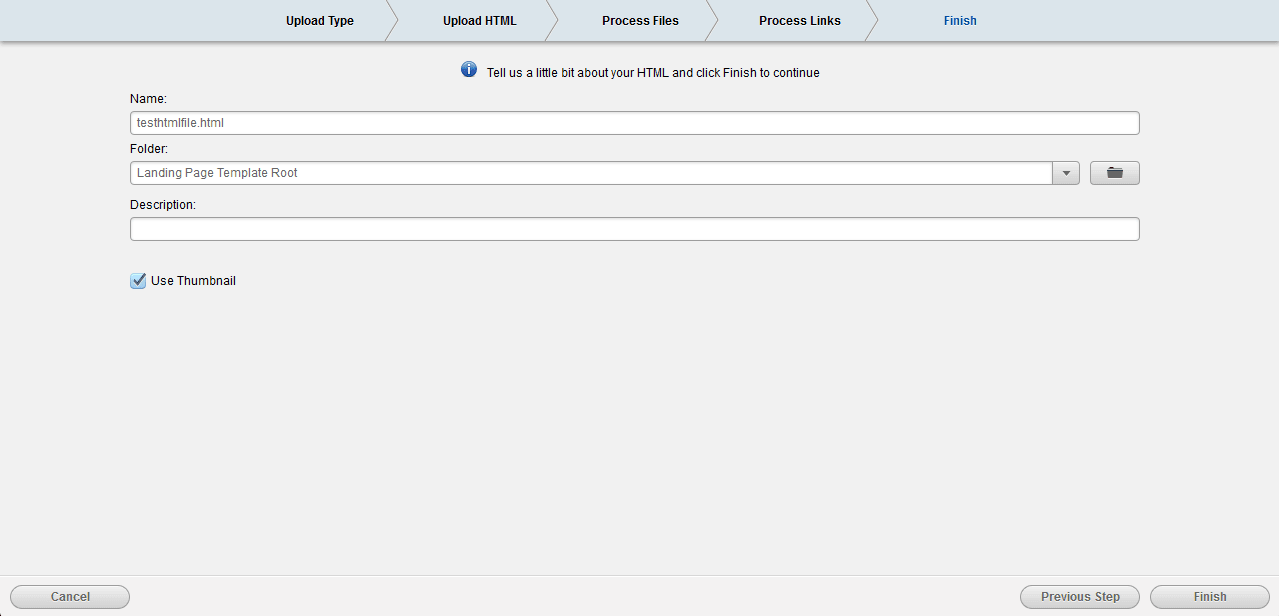
Task: Click the empty Description field
Action: tap(634, 228)
